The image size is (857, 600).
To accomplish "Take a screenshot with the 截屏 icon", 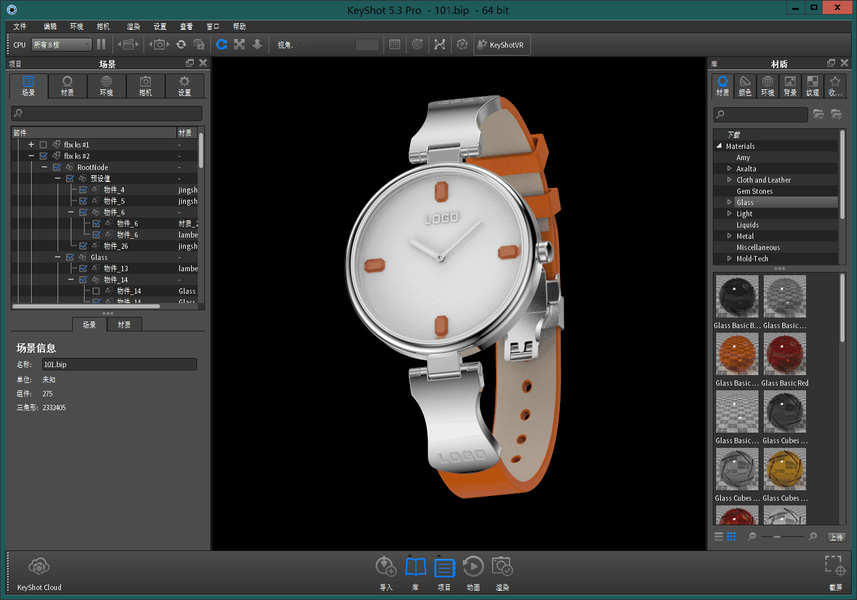I will pyautogui.click(x=834, y=567).
